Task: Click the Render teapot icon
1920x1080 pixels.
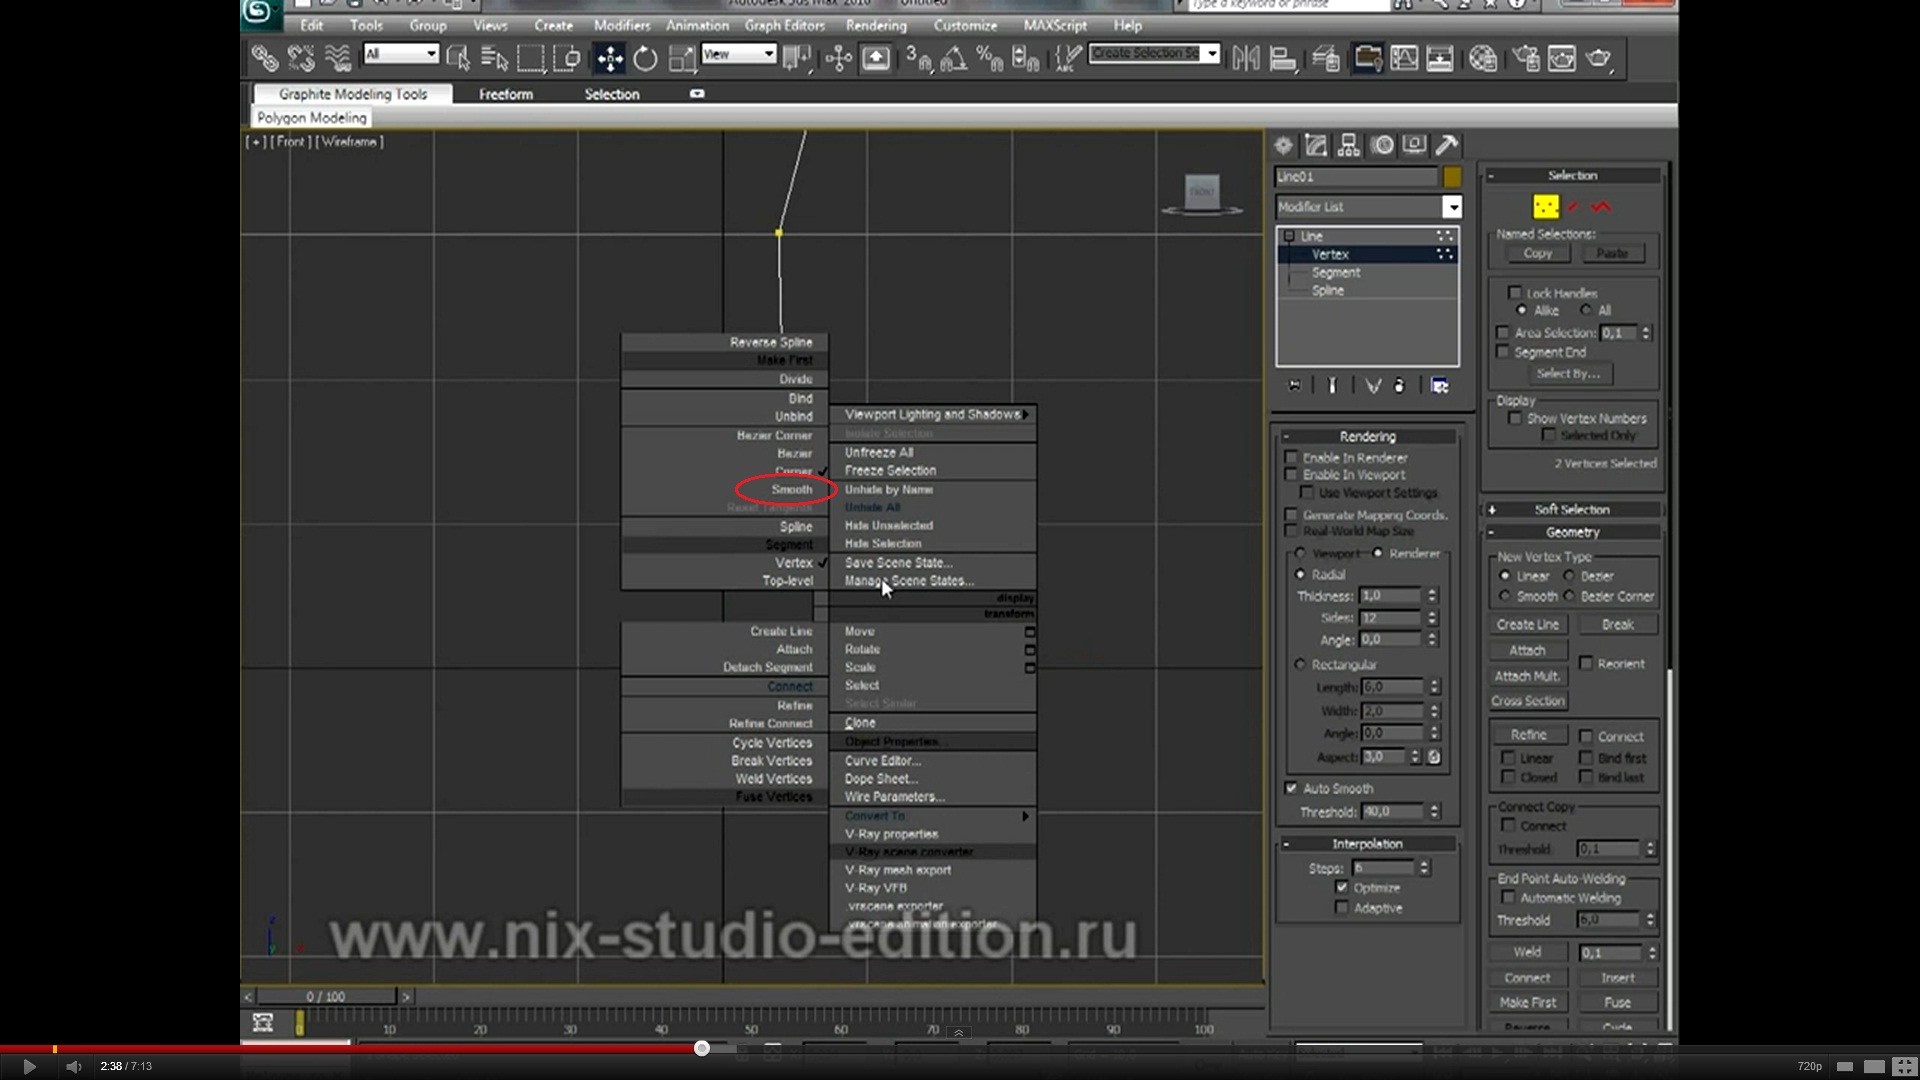Action: pyautogui.click(x=1598, y=59)
